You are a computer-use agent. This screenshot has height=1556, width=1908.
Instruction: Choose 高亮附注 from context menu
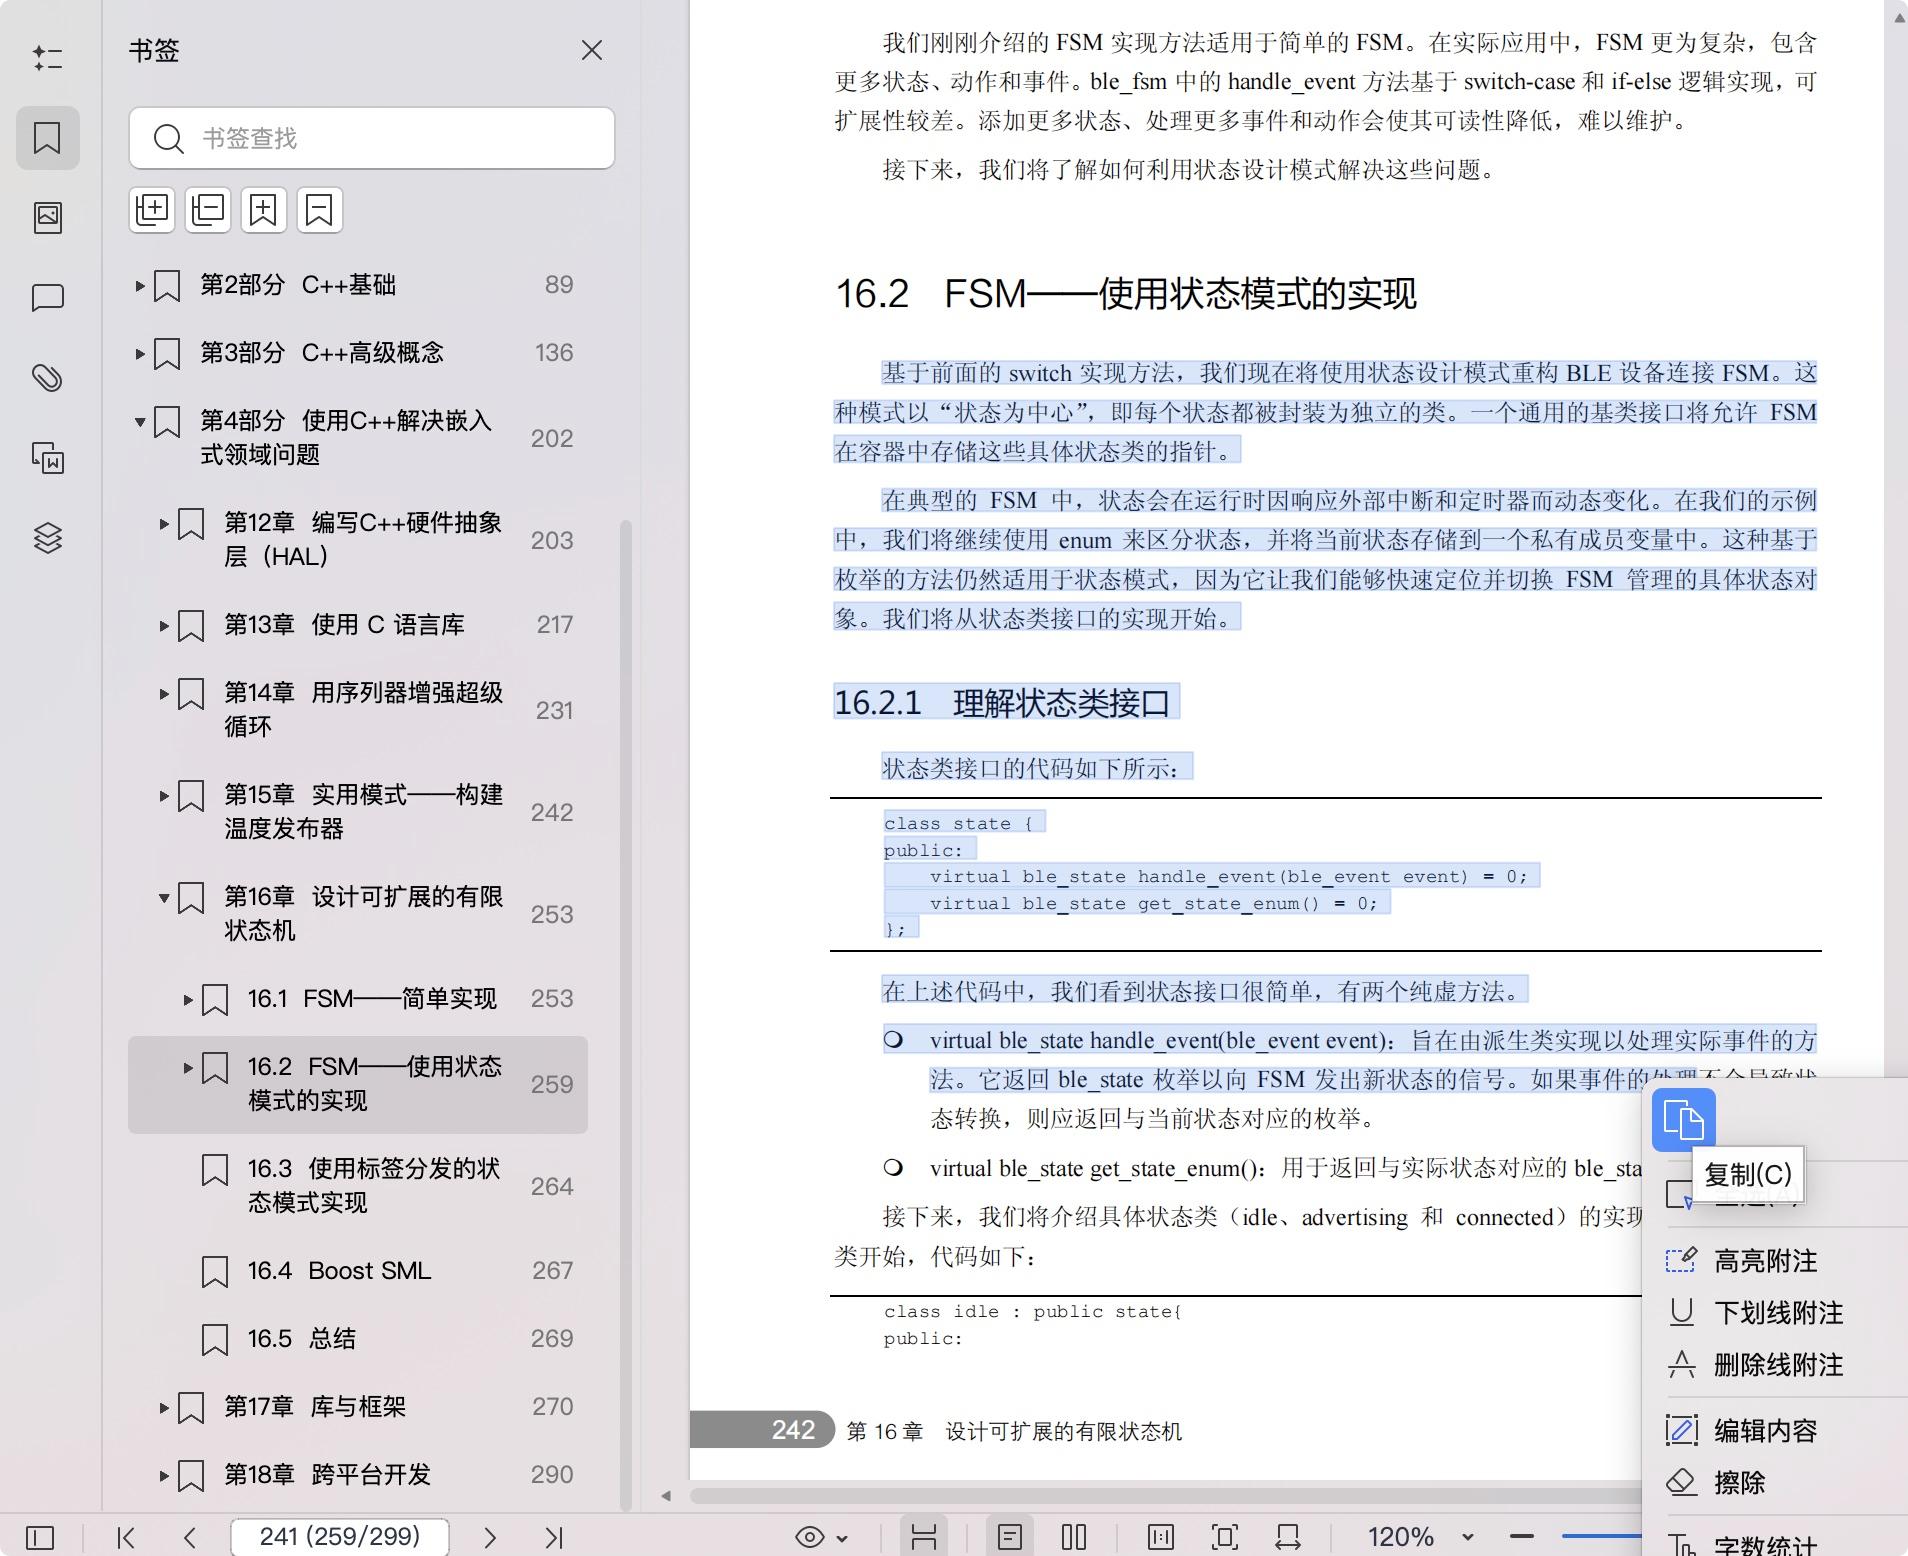pos(1765,1261)
